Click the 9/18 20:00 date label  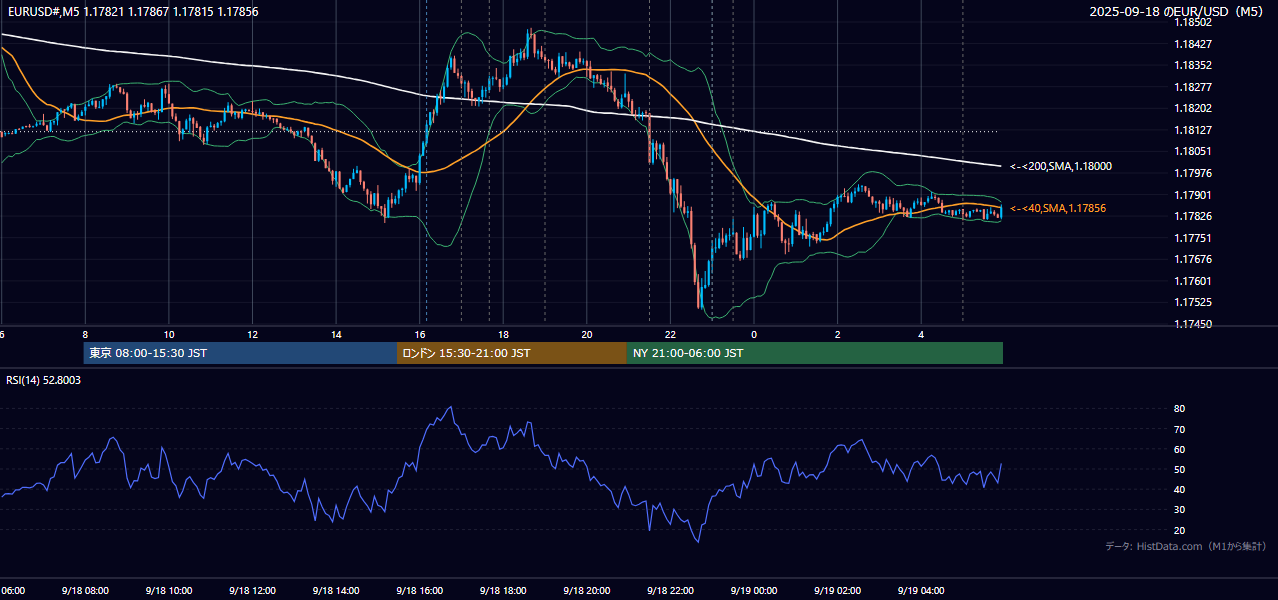click(587, 590)
